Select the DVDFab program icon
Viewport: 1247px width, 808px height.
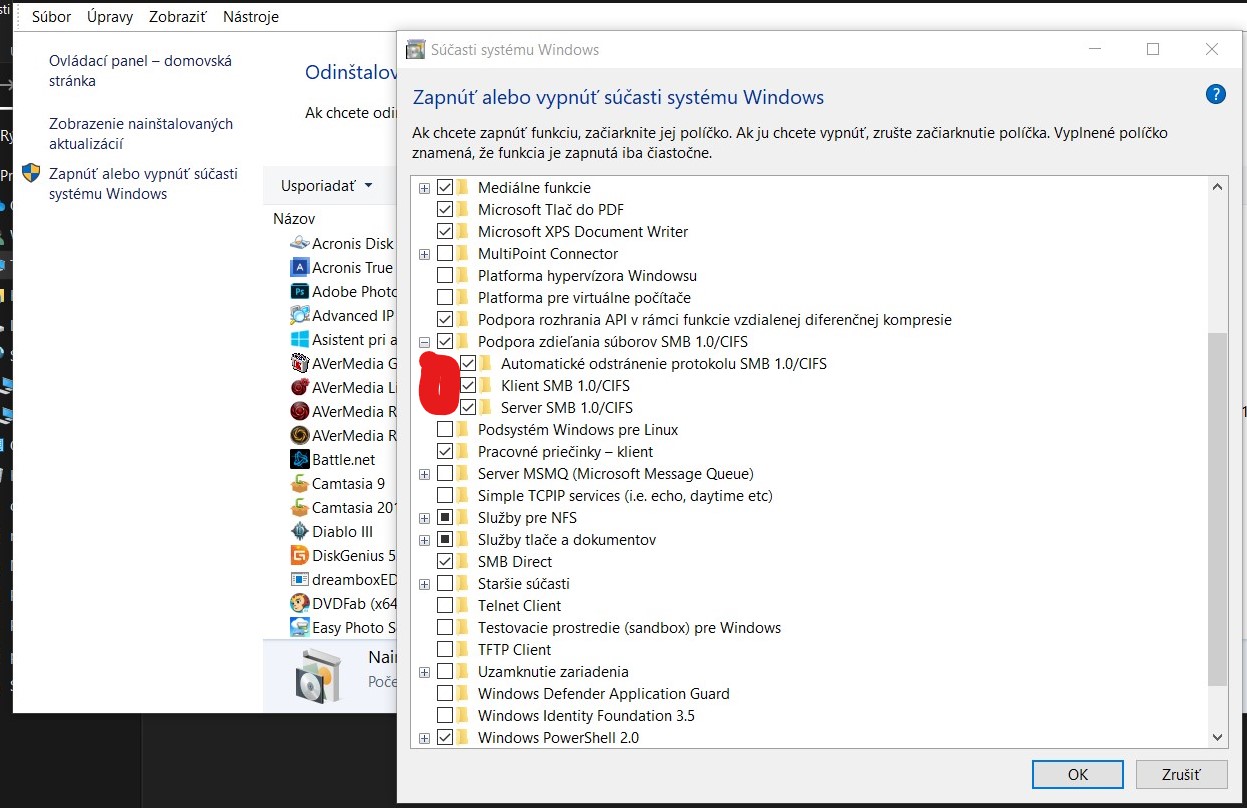click(x=299, y=604)
